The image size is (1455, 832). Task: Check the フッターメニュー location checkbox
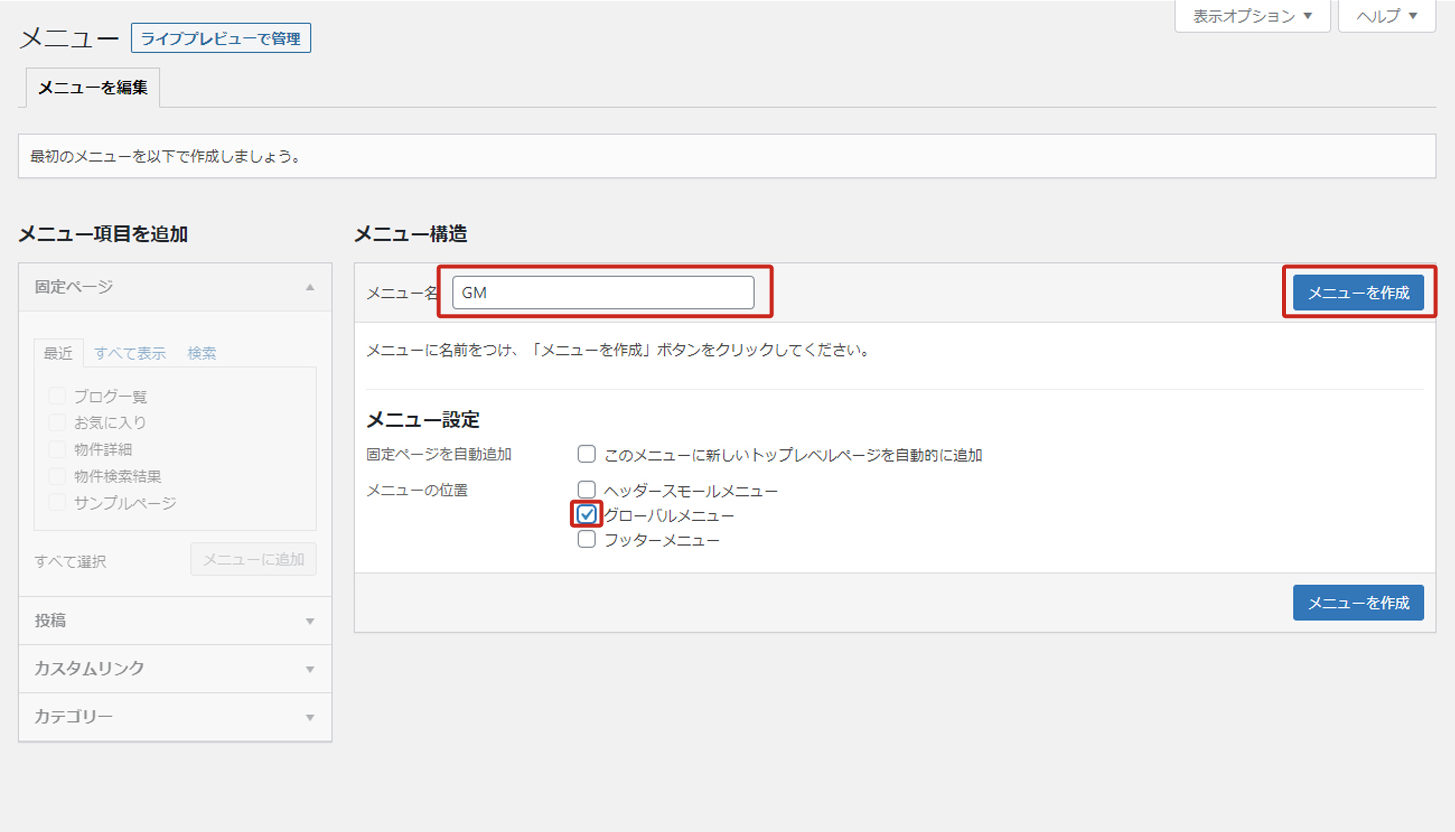[x=587, y=540]
